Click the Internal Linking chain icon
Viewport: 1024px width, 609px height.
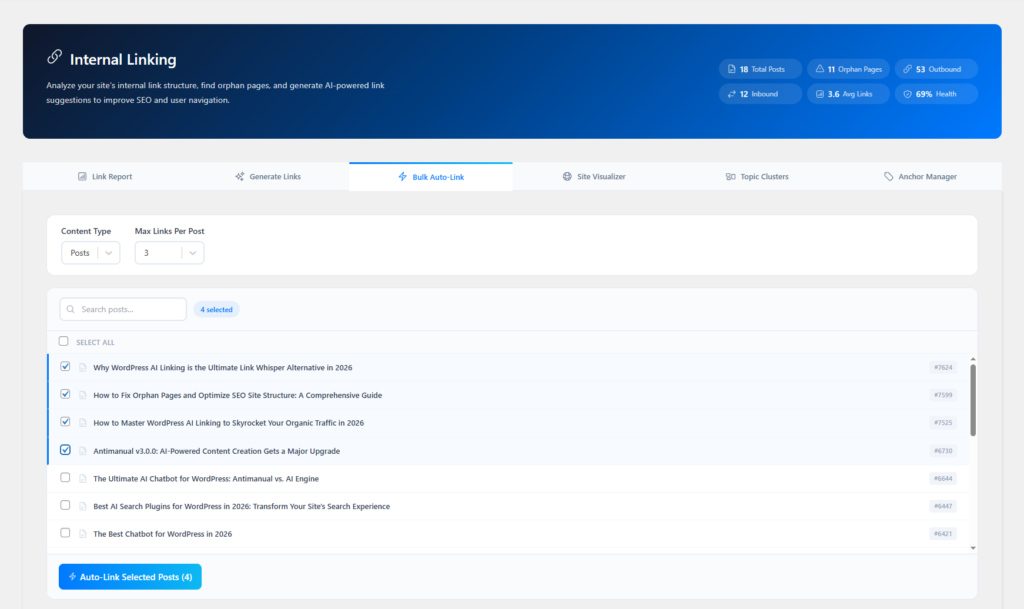54,59
